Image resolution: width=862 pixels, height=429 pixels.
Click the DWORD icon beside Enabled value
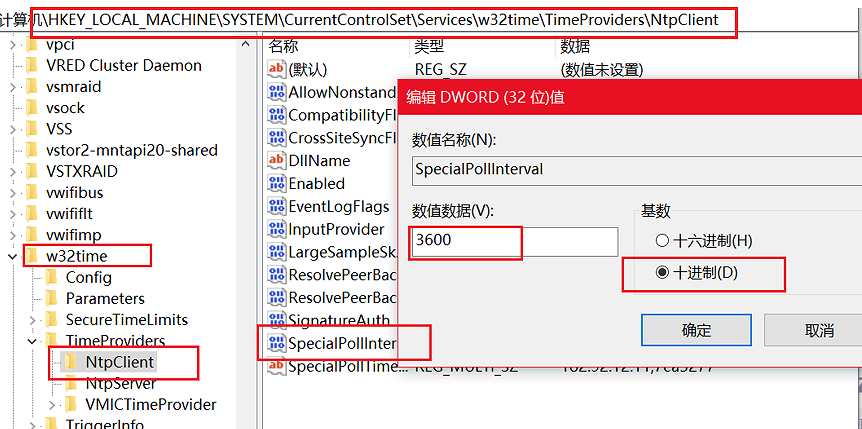coord(277,183)
